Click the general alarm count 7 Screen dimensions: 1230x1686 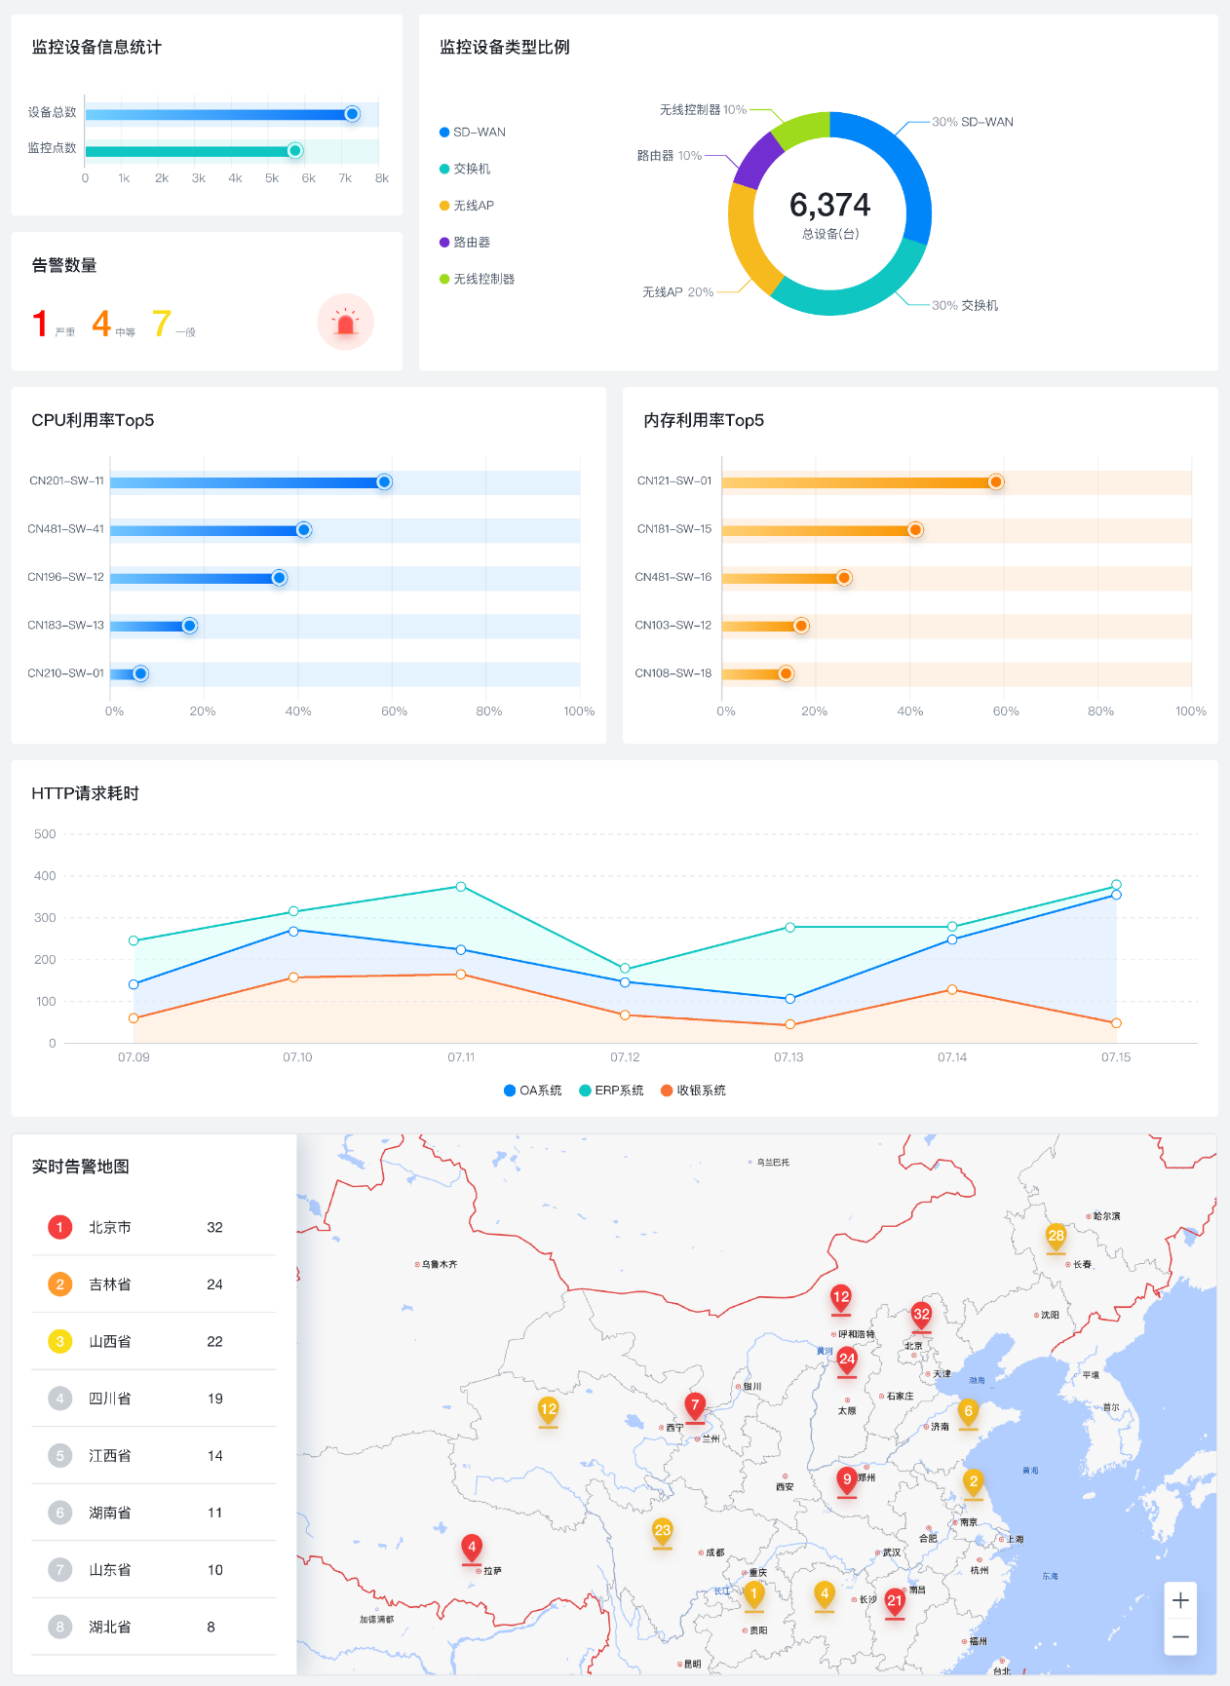[161, 323]
